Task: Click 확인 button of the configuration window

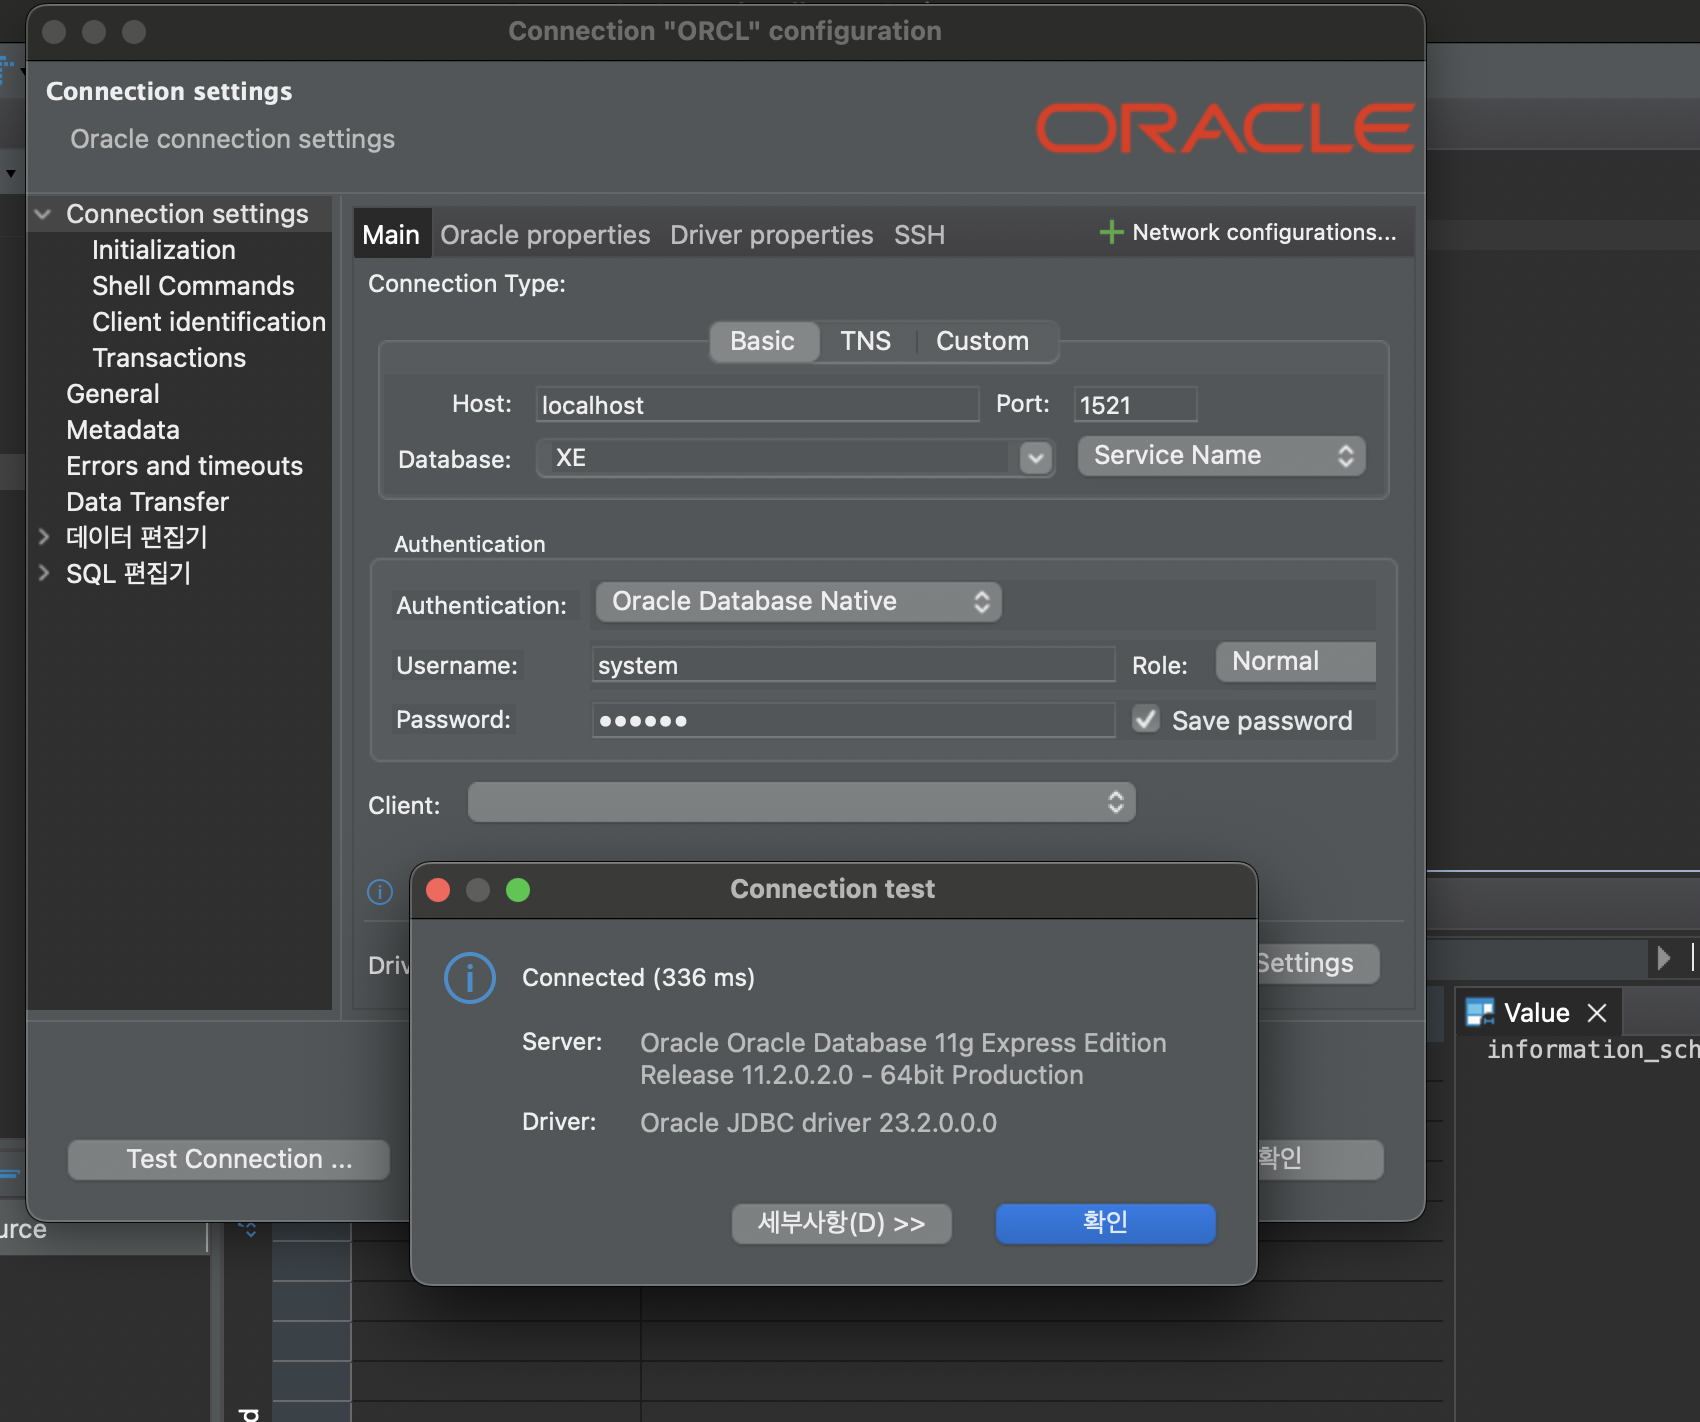Action: [x=1319, y=1159]
